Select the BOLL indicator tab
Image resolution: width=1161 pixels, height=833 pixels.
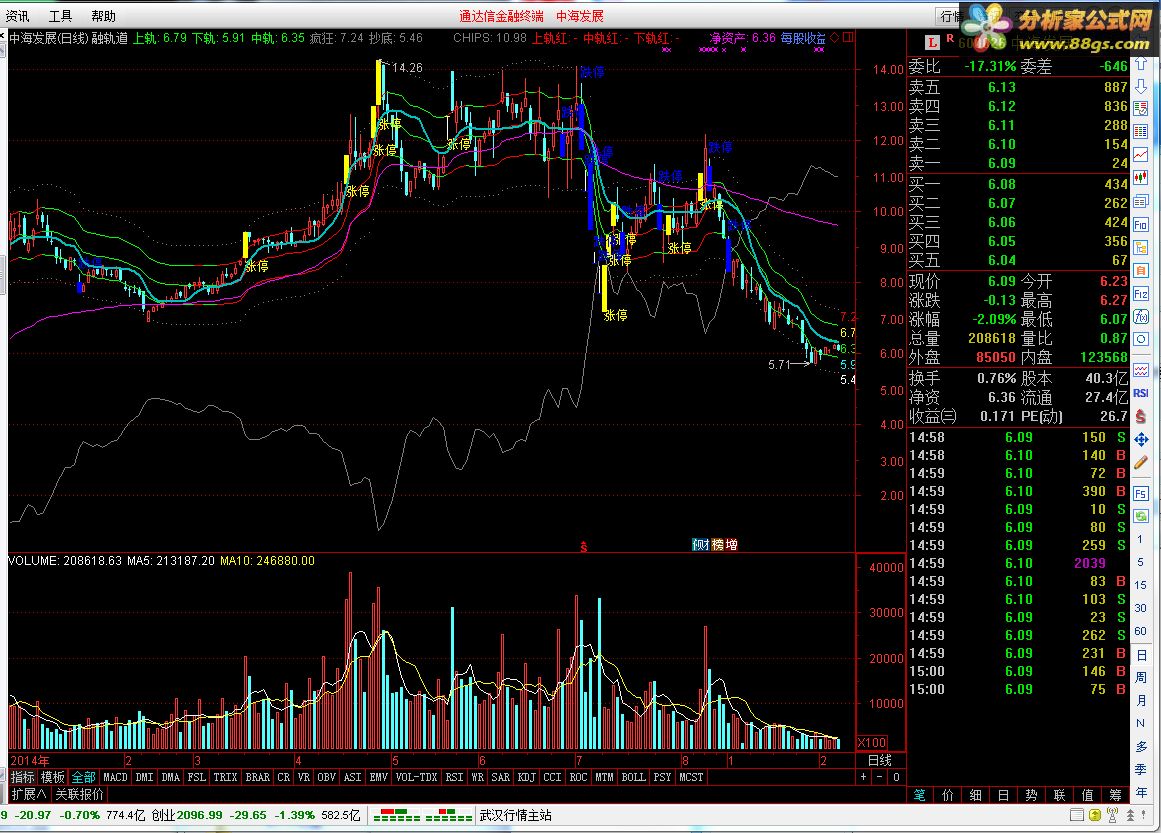633,777
